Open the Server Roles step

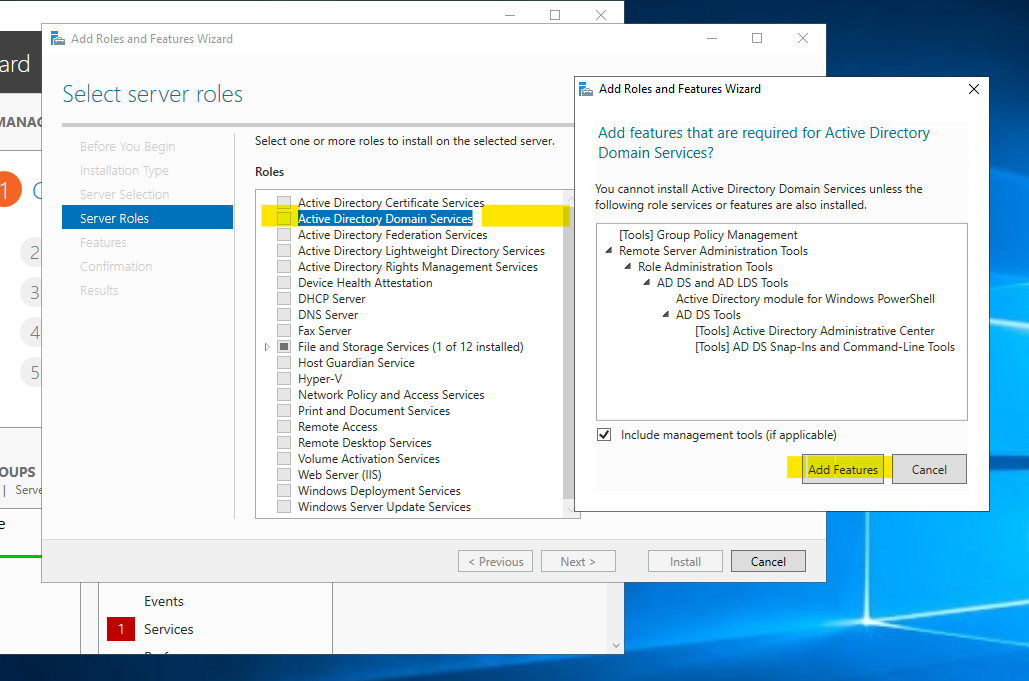coord(147,218)
